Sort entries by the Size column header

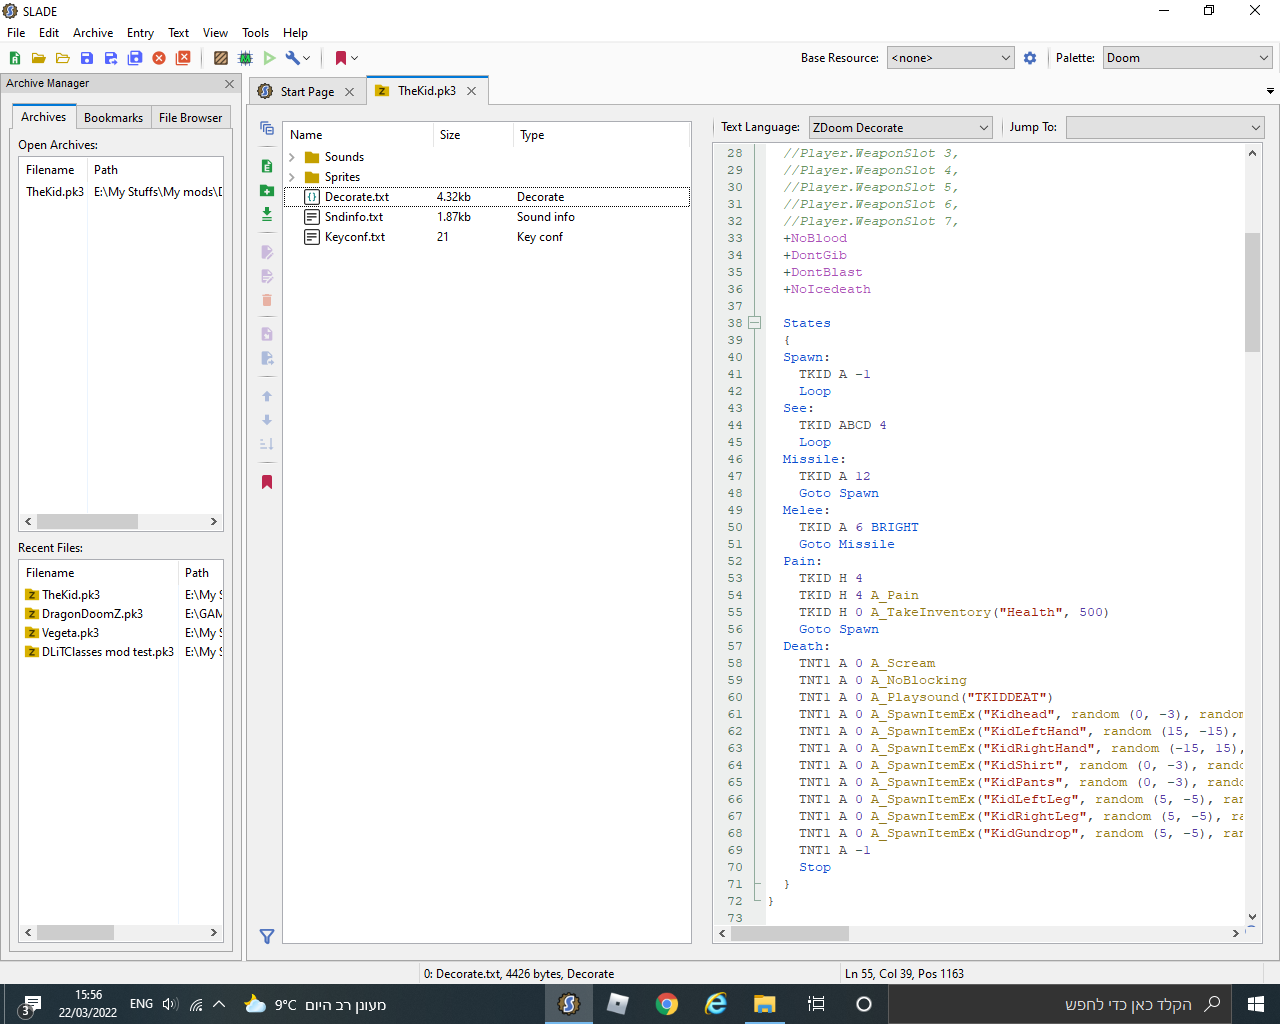[472, 135]
